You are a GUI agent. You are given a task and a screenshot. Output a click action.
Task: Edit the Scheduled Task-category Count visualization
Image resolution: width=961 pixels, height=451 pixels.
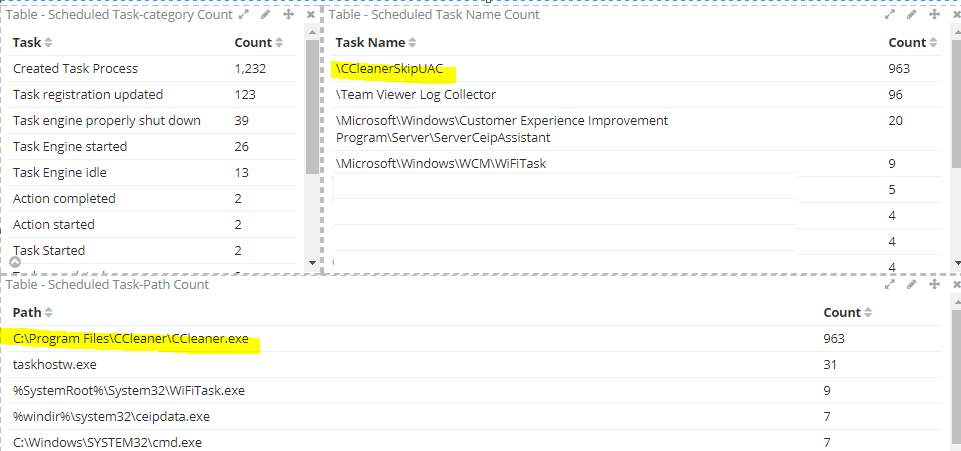[x=265, y=14]
